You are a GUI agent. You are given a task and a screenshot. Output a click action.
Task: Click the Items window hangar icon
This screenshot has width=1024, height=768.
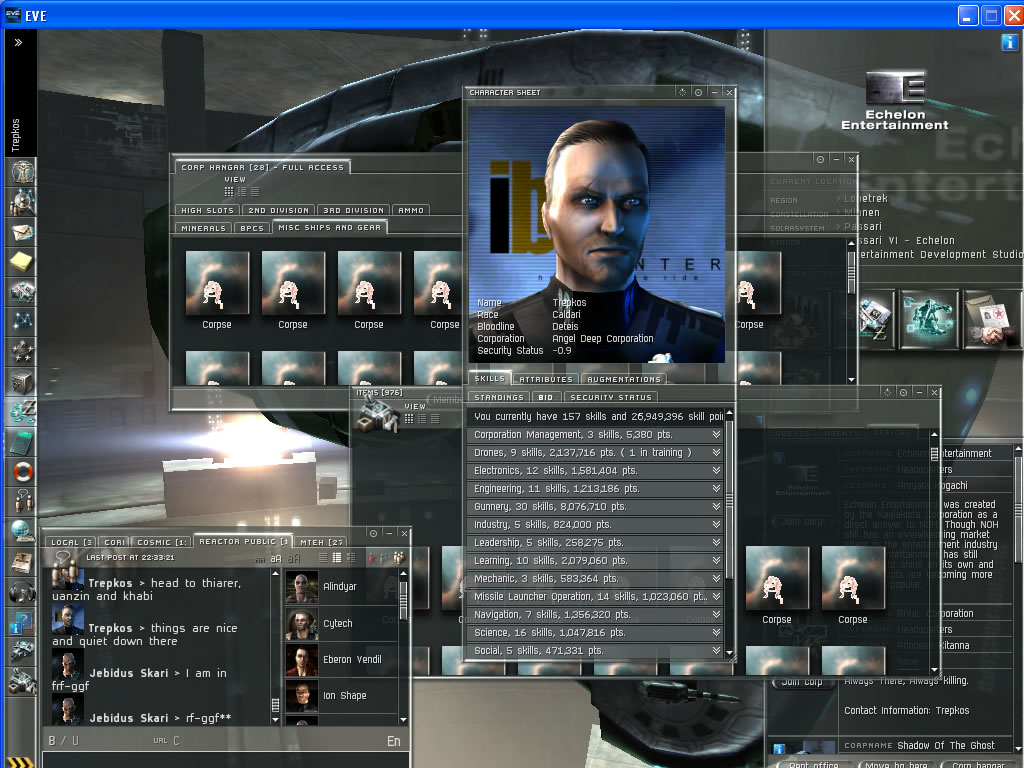tap(377, 414)
